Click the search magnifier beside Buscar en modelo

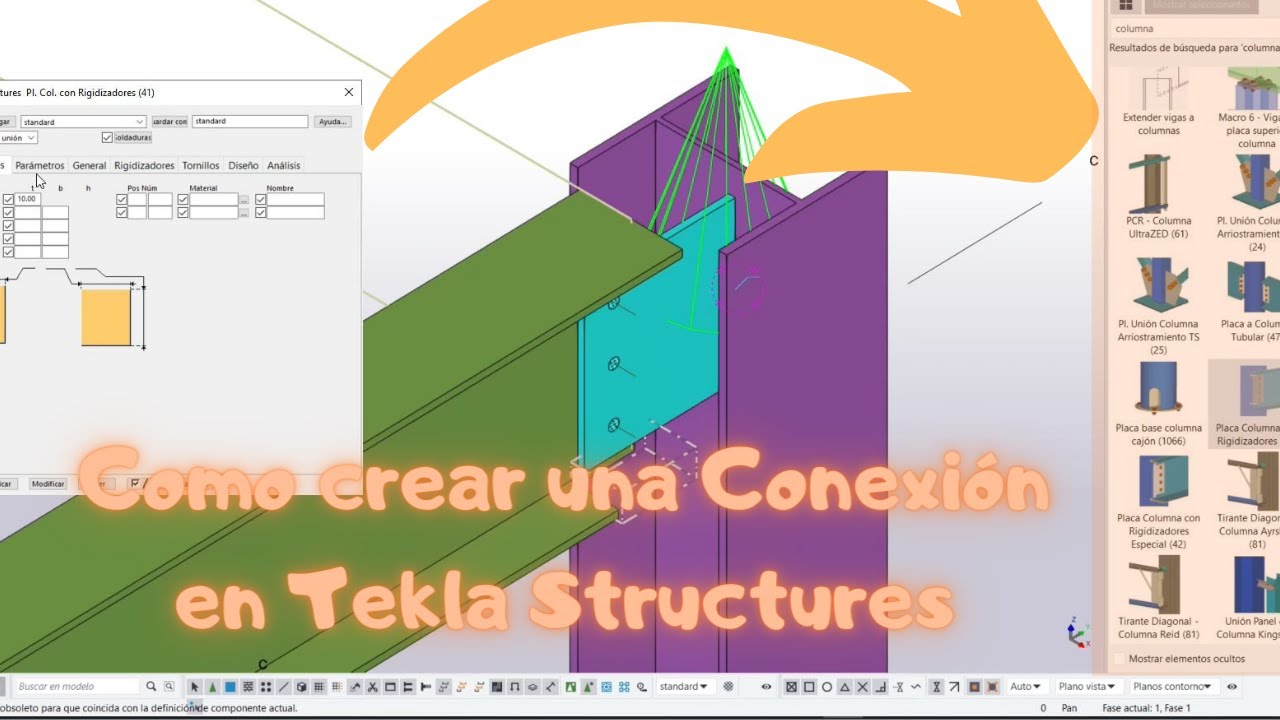pos(151,686)
